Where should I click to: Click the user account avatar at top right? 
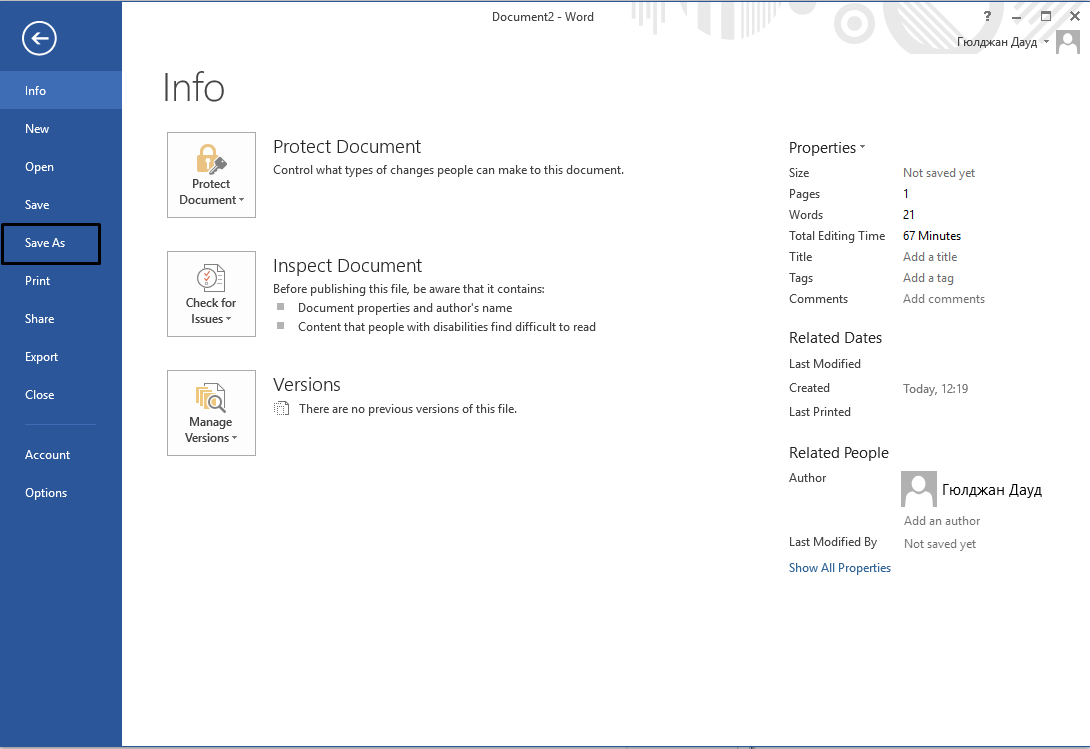tap(1067, 42)
